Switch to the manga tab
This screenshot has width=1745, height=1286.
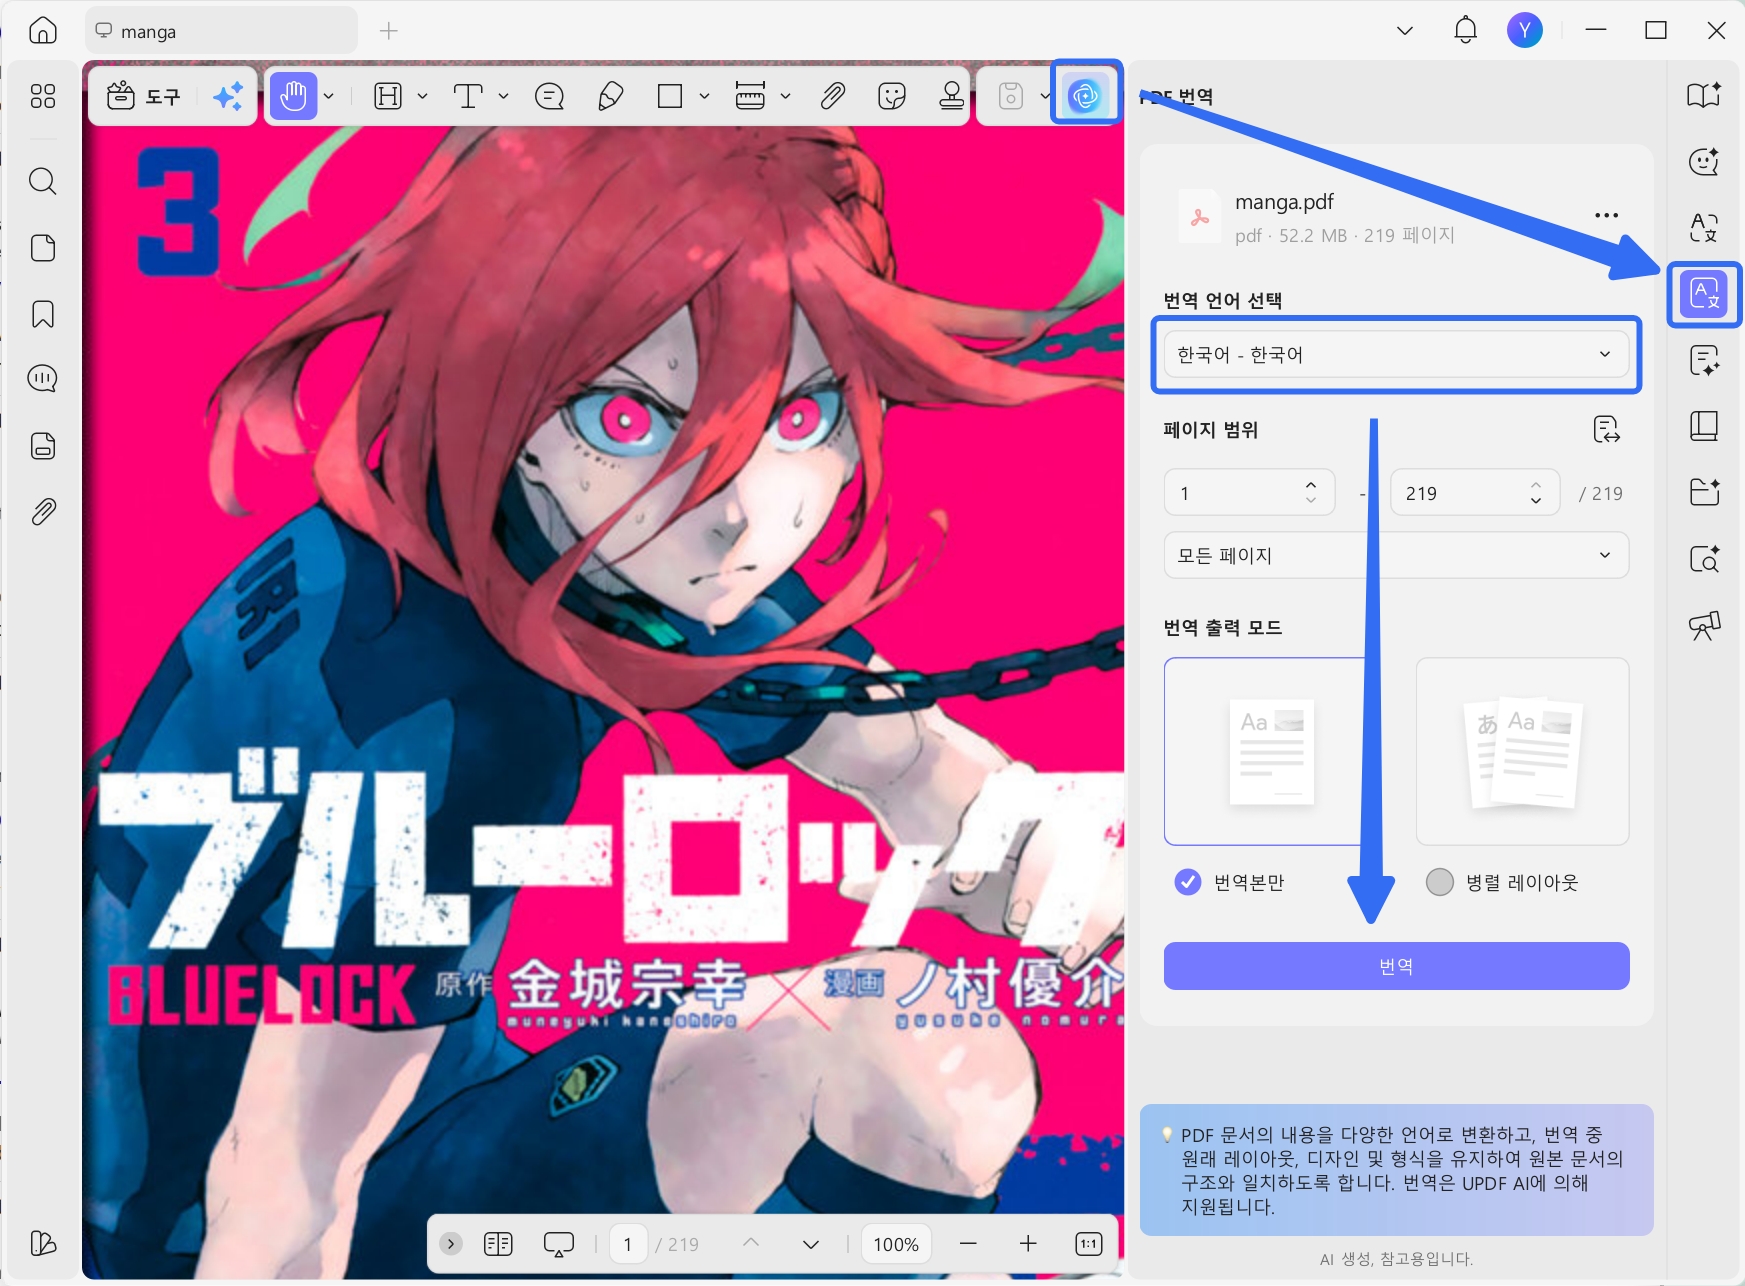[x=222, y=31]
